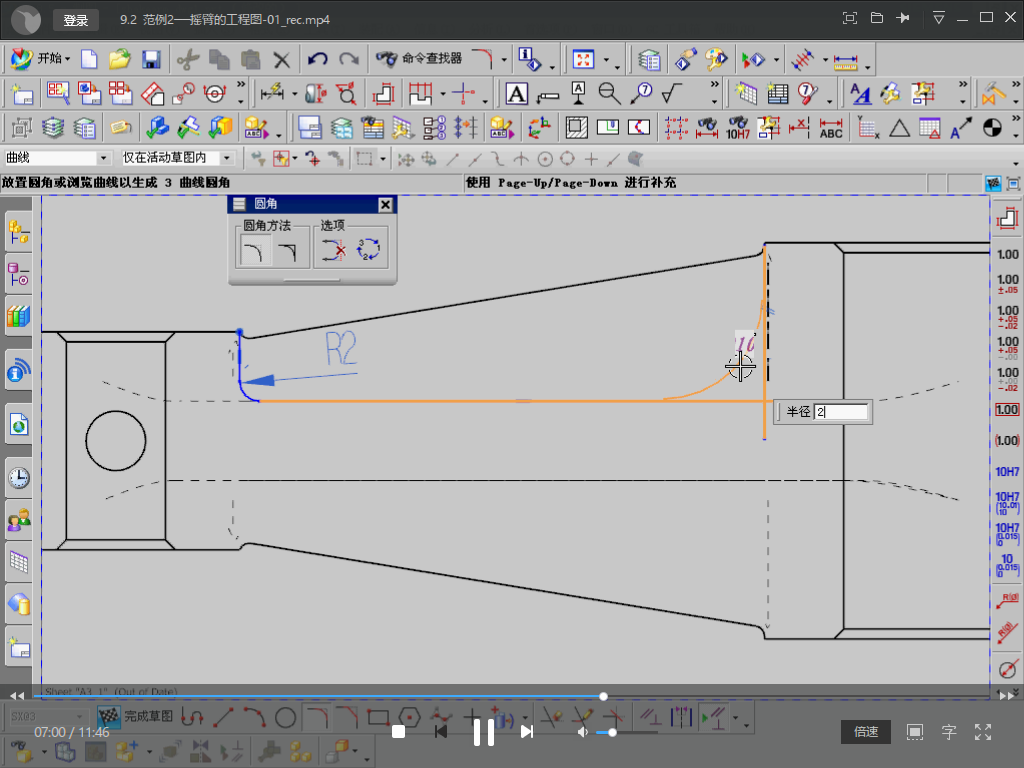Viewport: 1024px width, 768px height.
Task: Select the polygon sketch tool in bottom toolbar
Action: pyautogui.click(x=409, y=718)
